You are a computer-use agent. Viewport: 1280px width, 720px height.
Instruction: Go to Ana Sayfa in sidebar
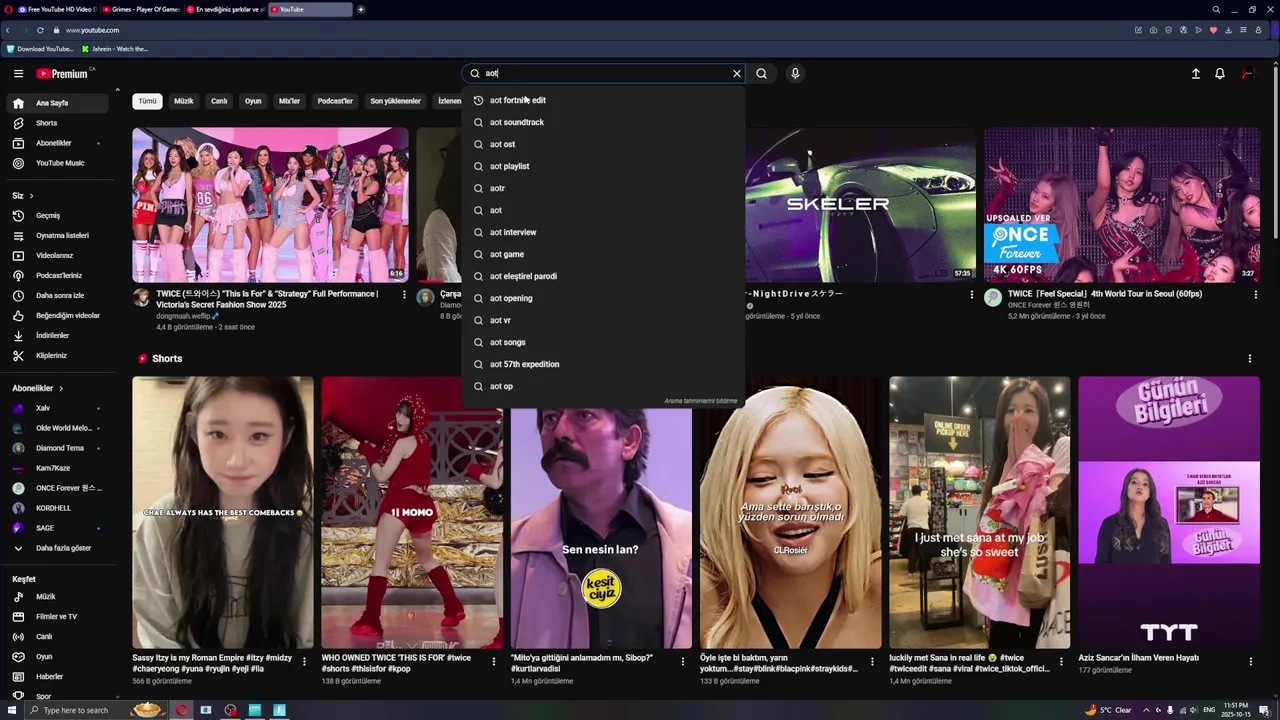coord(59,103)
